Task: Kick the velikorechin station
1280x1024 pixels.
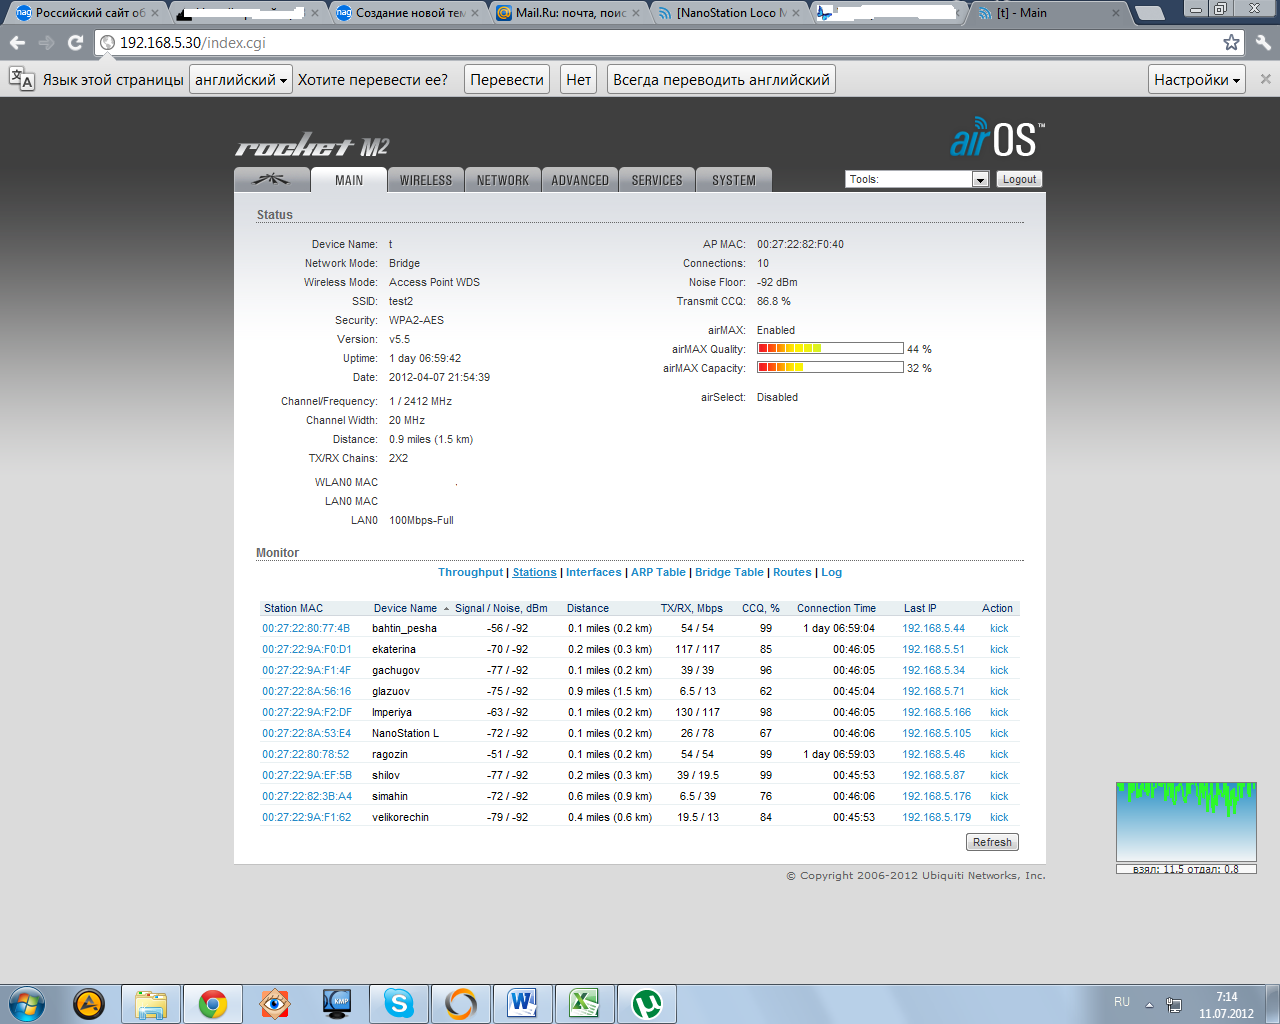Action: pyautogui.click(x=999, y=817)
